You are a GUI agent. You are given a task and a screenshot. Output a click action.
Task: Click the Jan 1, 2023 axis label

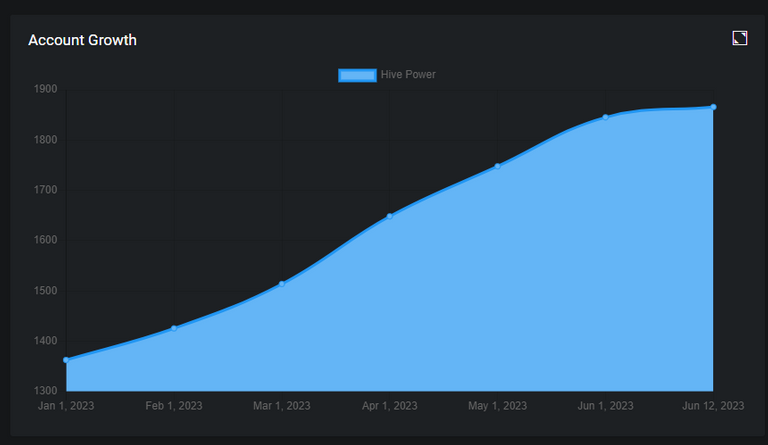click(x=66, y=406)
